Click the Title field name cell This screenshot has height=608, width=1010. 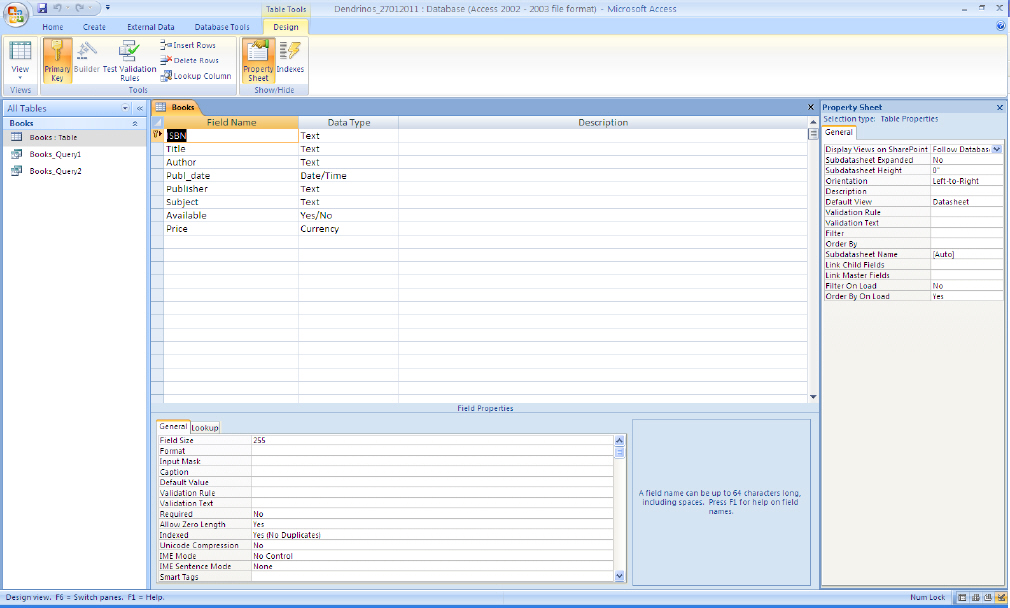(x=231, y=149)
